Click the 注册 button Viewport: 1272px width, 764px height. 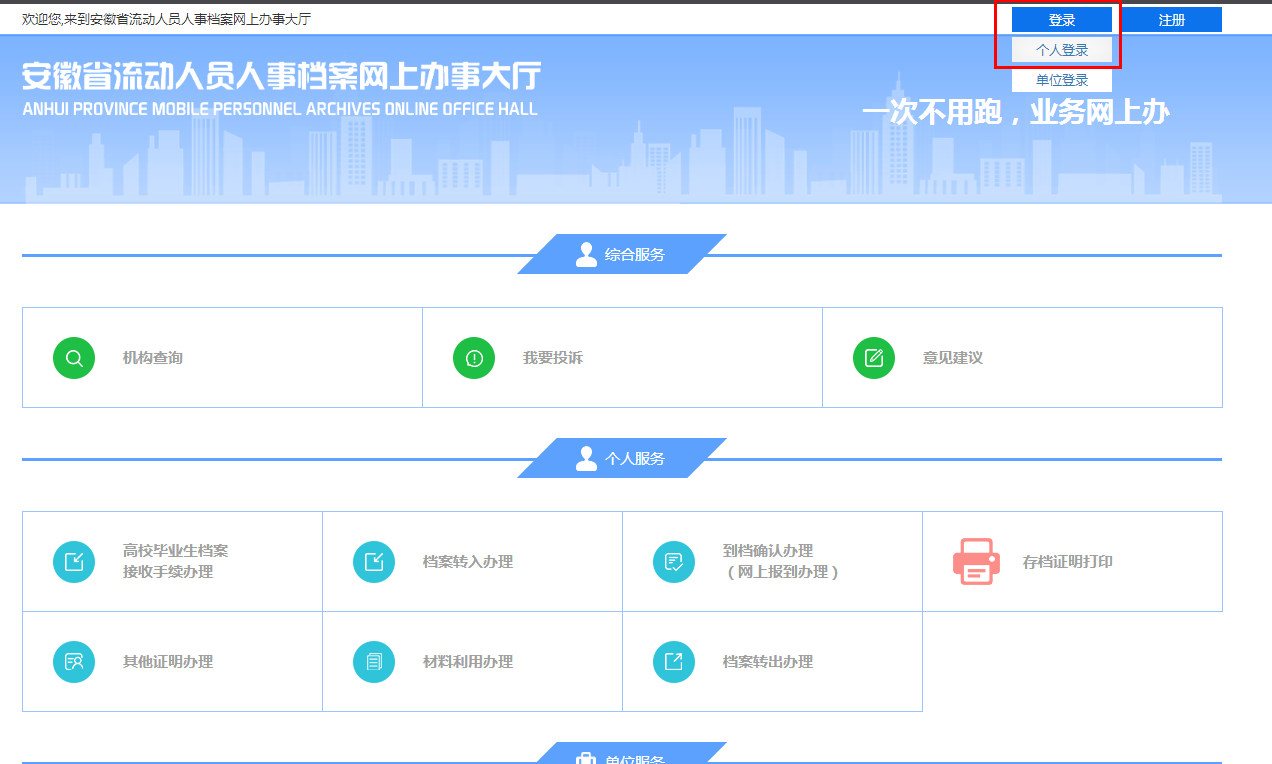pos(1172,20)
